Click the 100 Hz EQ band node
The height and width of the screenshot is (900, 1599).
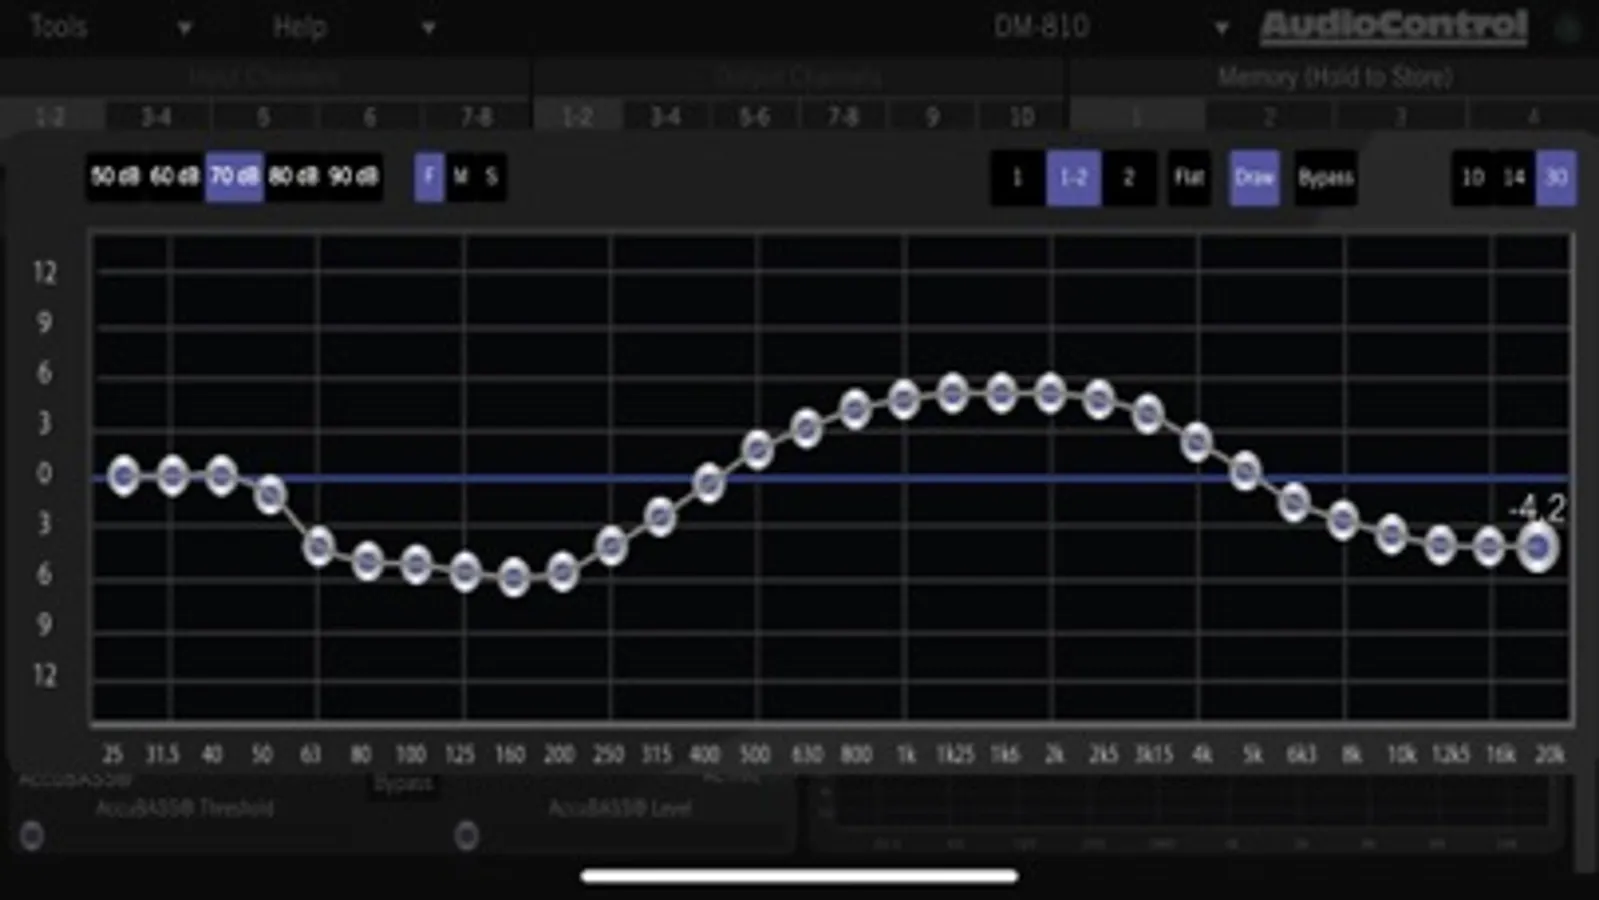tap(416, 564)
